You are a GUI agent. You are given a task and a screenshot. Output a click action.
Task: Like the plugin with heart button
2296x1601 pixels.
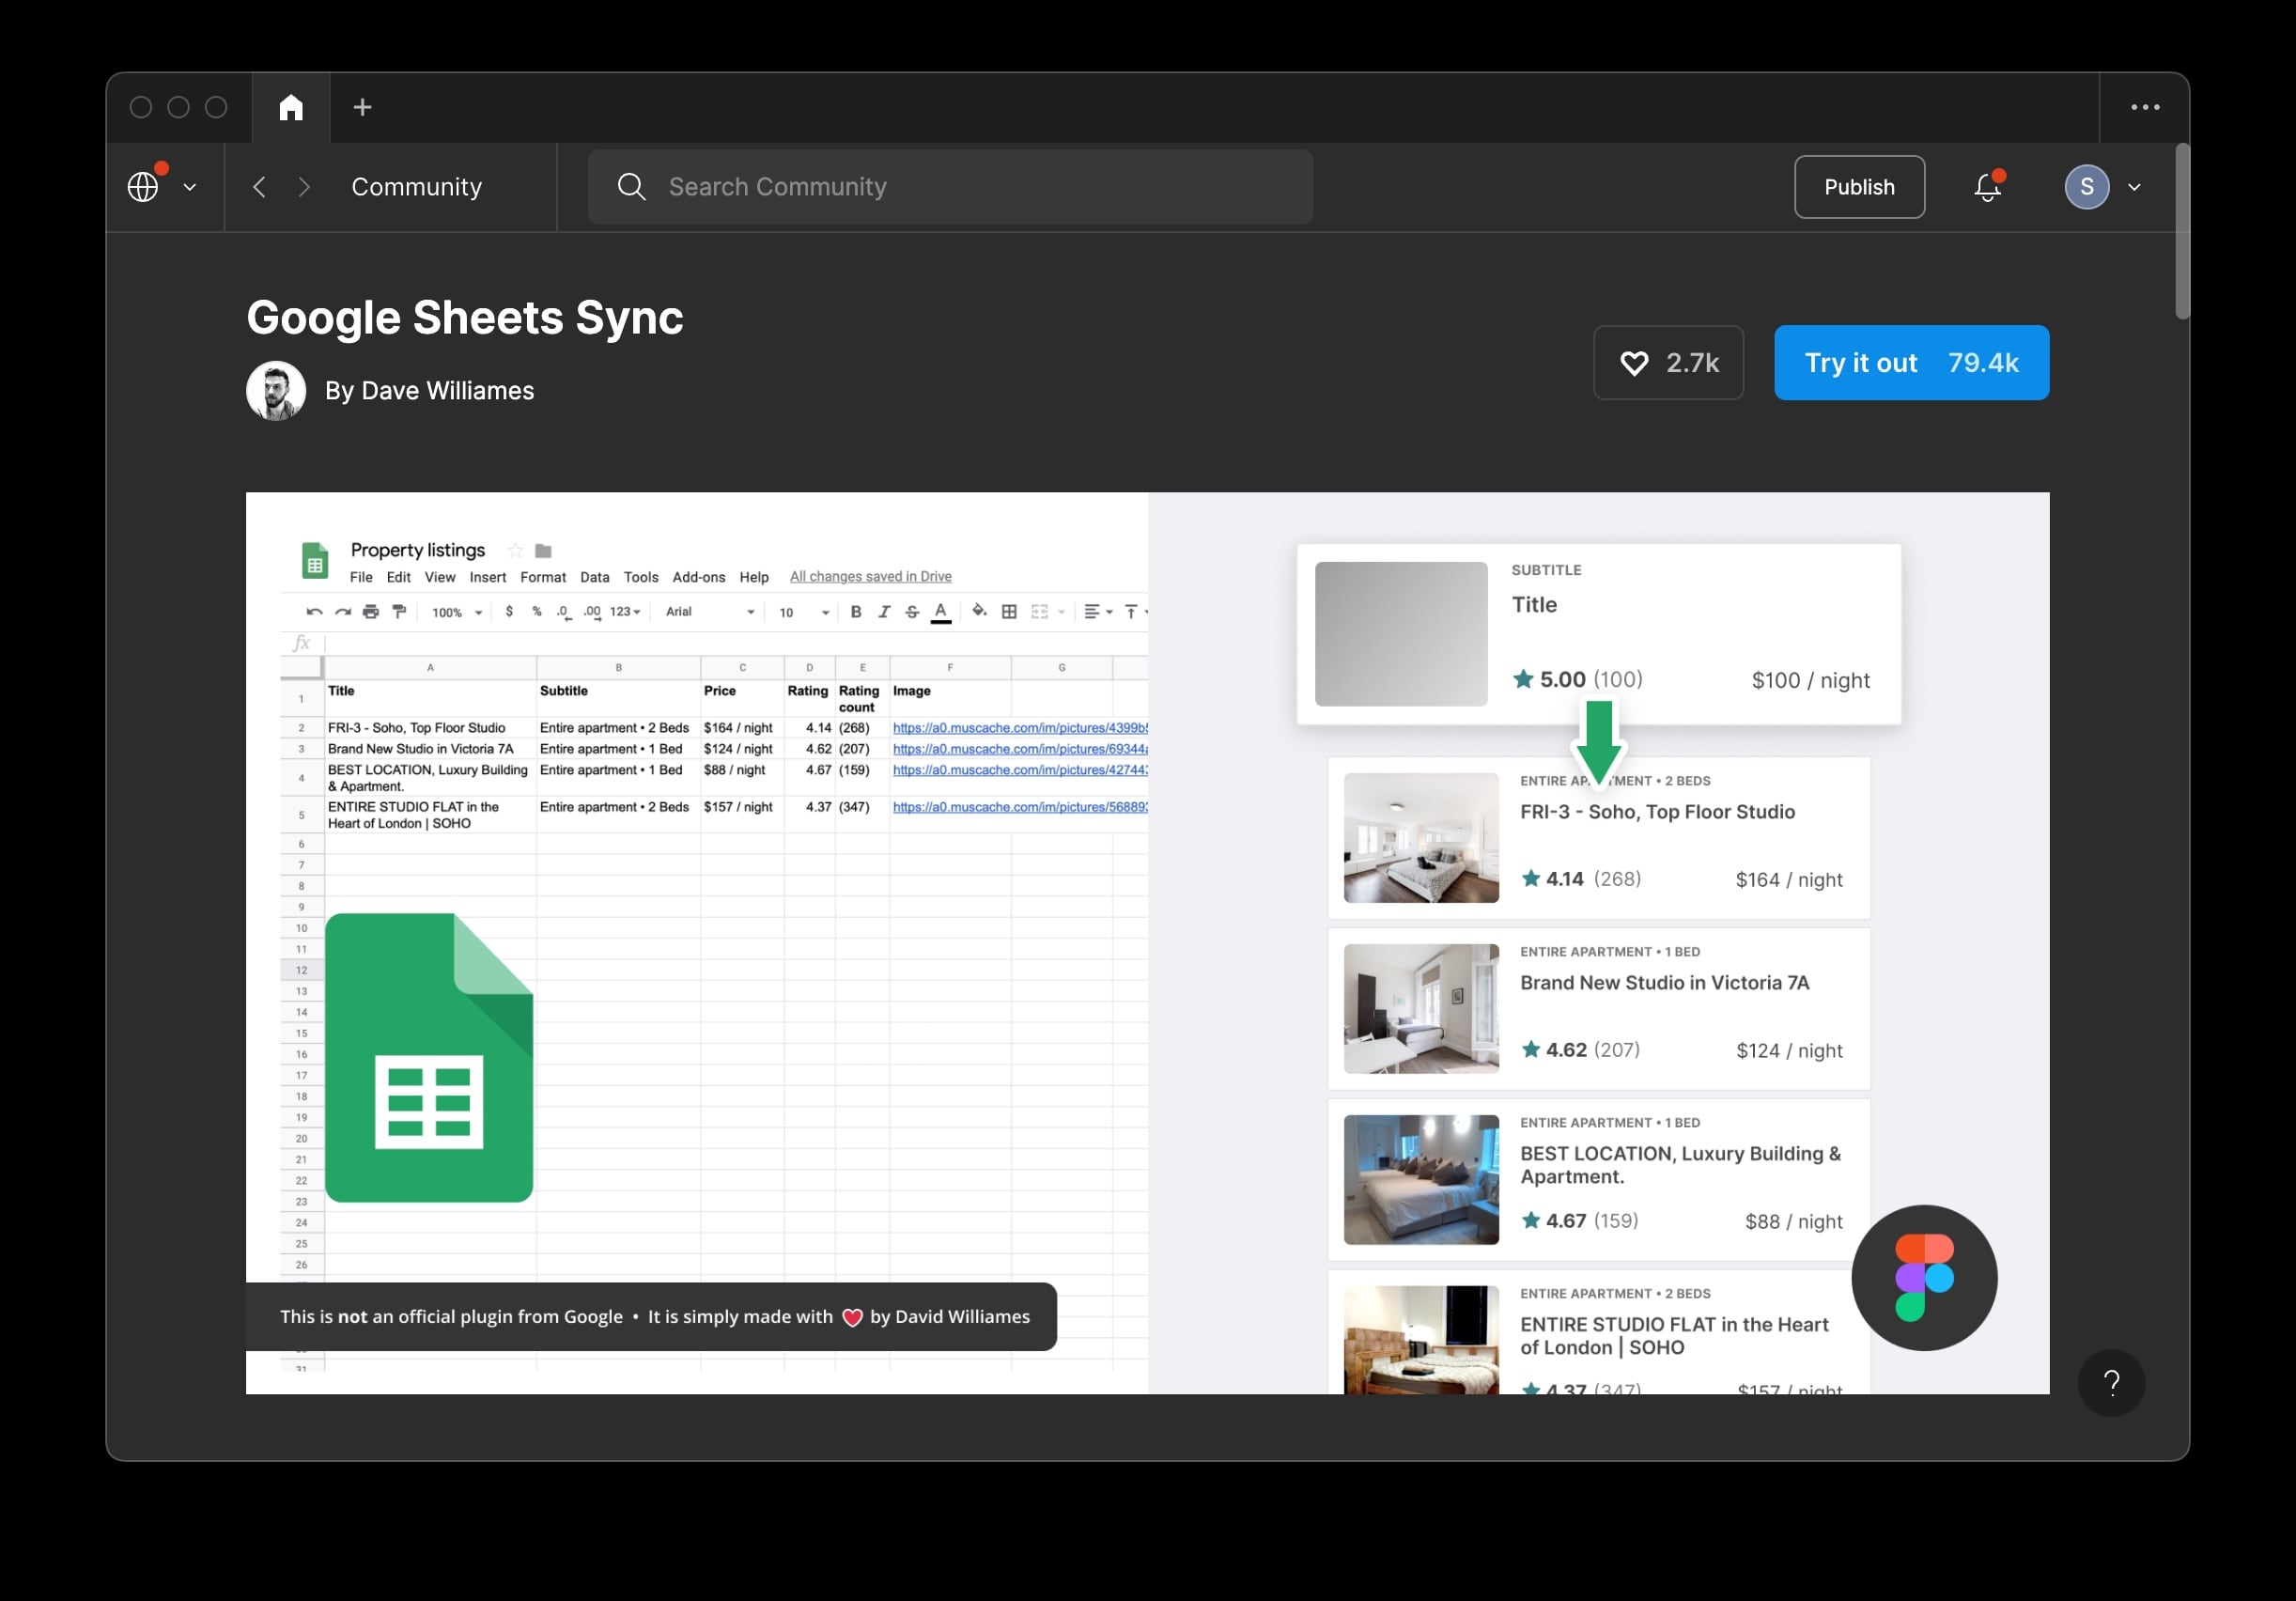pyautogui.click(x=1668, y=363)
